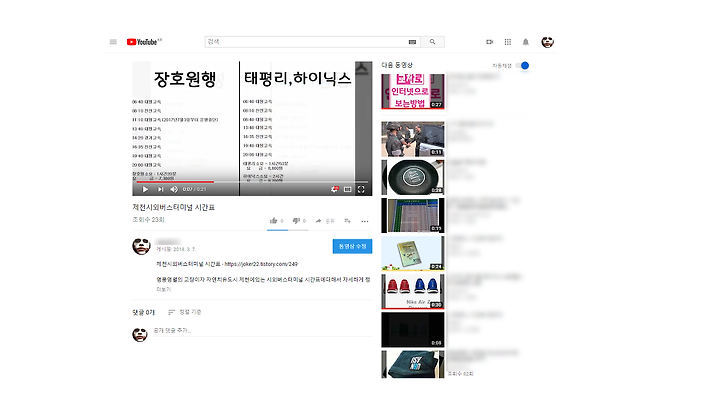Open the channel avatar beside the description
Image resolution: width=720 pixels, height=404 pixels.
coord(141,246)
